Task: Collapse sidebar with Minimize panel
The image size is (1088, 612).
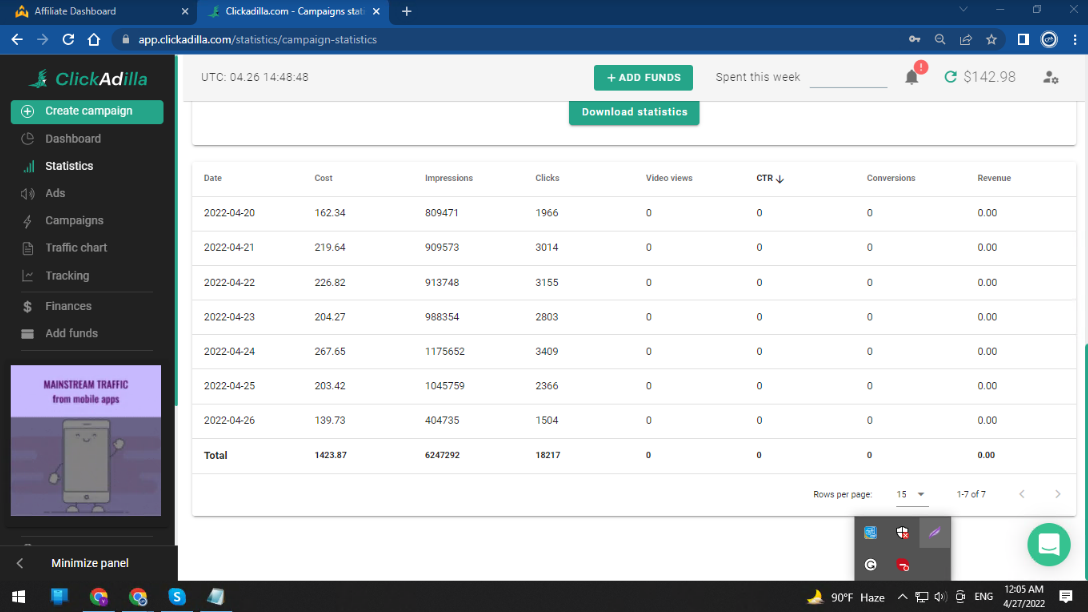Action: (89, 563)
